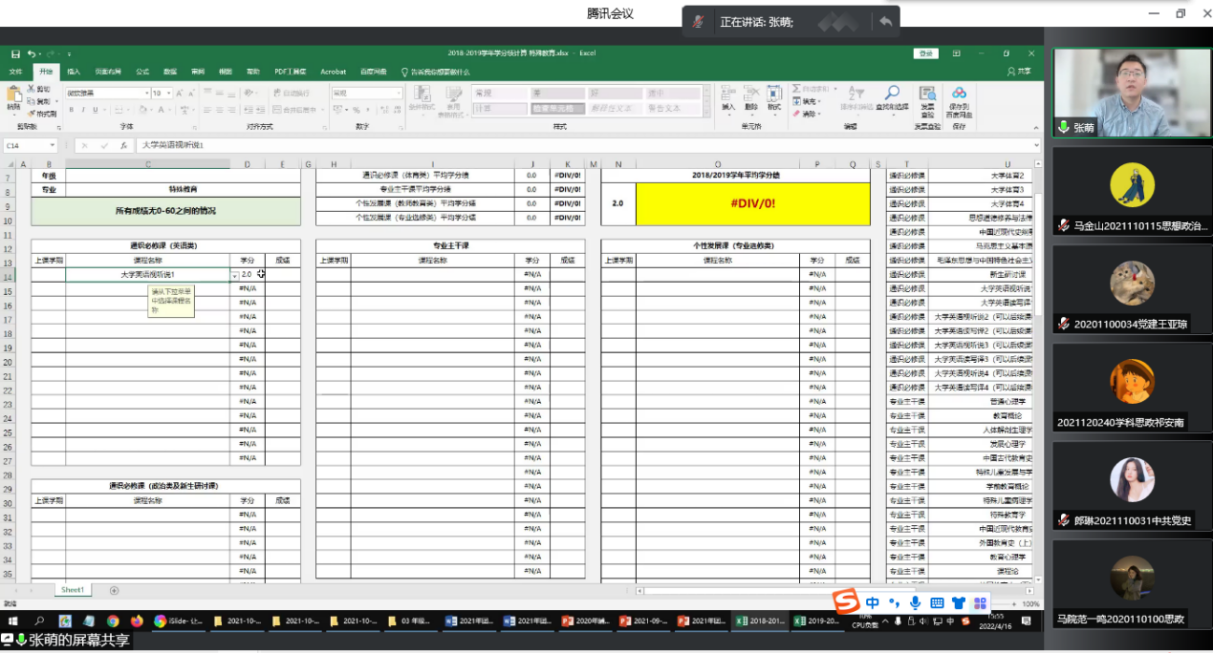The width and height of the screenshot is (1213, 653).
Task: Click the insert function fx icon
Action: [123, 145]
